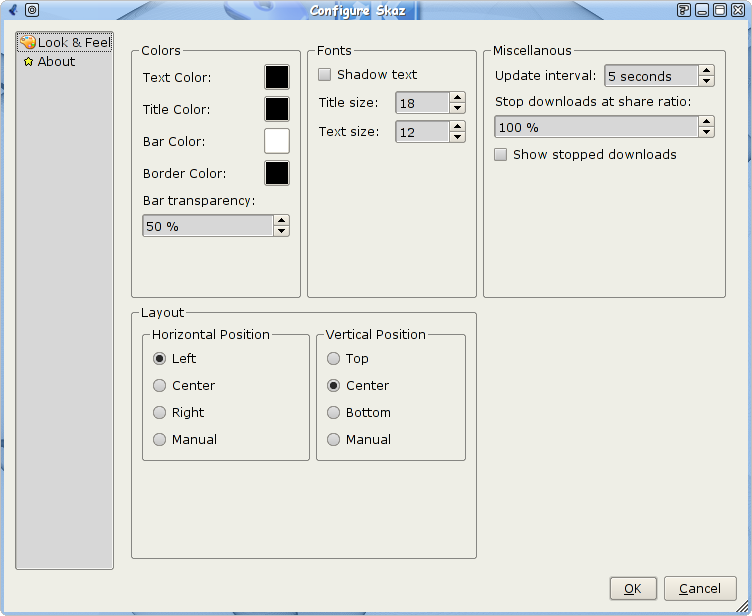752x616 pixels.
Task: Decrease Update interval with down arrow
Action: point(706,81)
